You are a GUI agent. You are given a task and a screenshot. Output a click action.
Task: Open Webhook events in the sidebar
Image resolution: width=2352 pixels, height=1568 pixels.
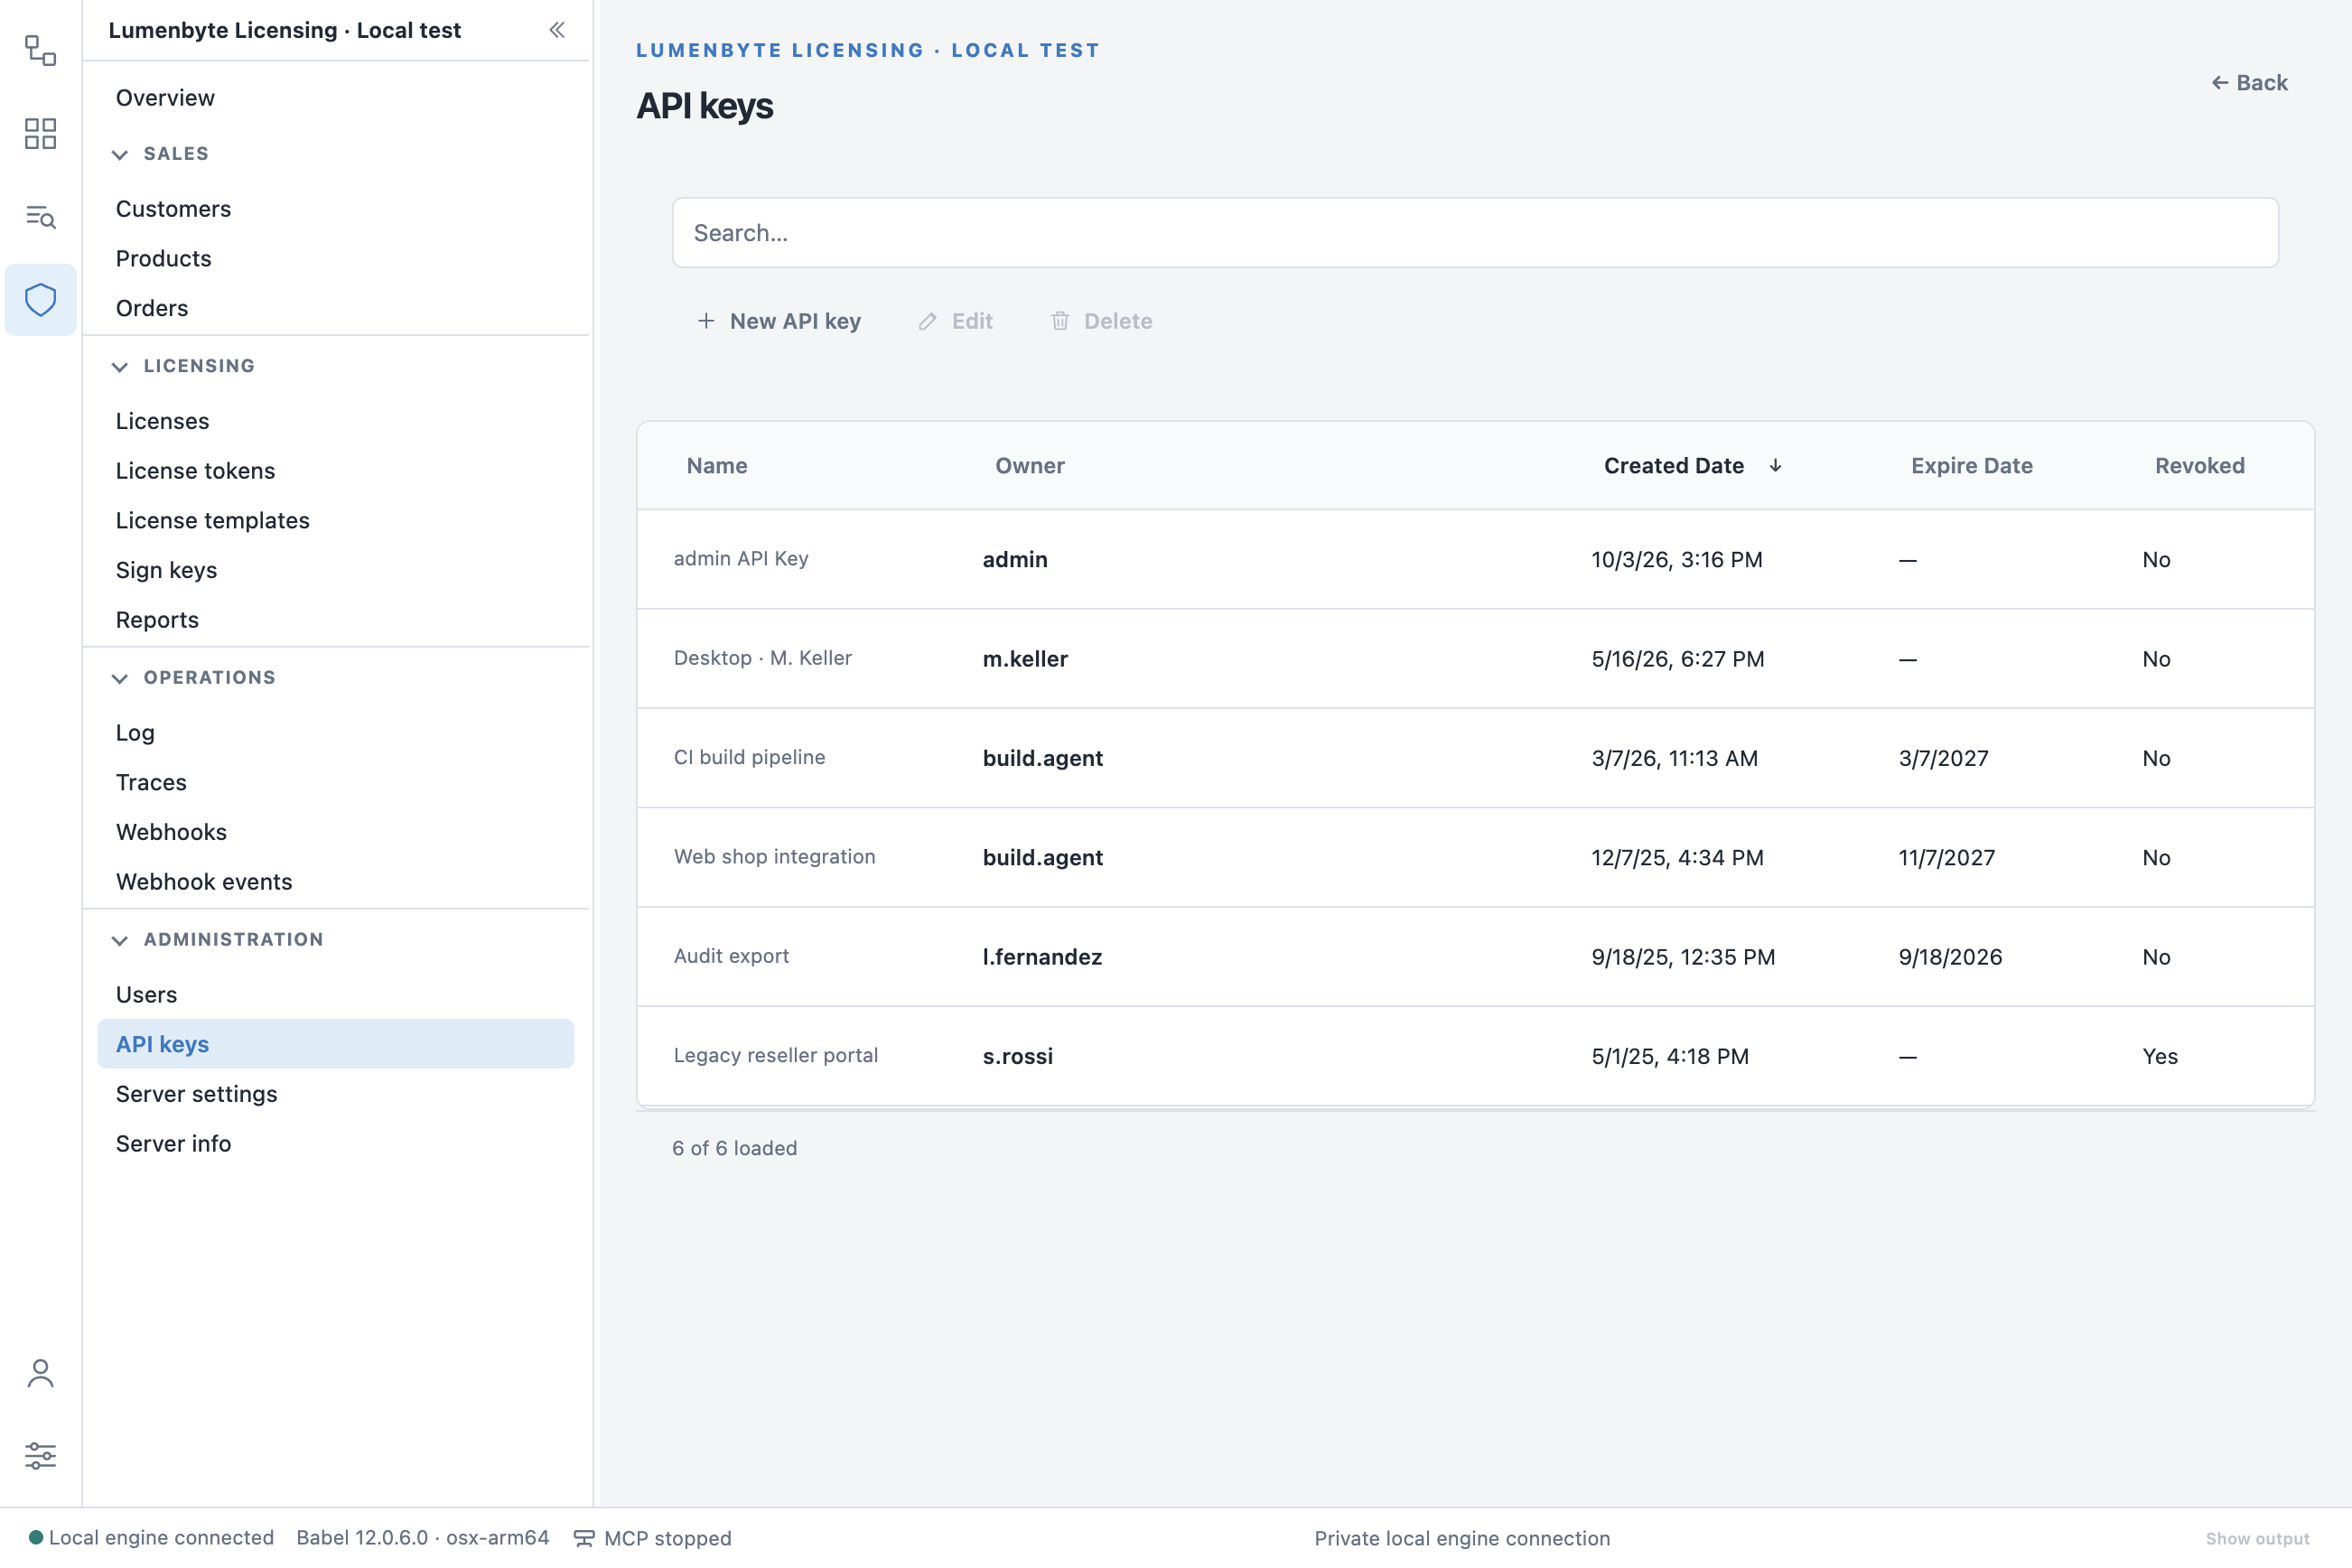click(x=336, y=882)
